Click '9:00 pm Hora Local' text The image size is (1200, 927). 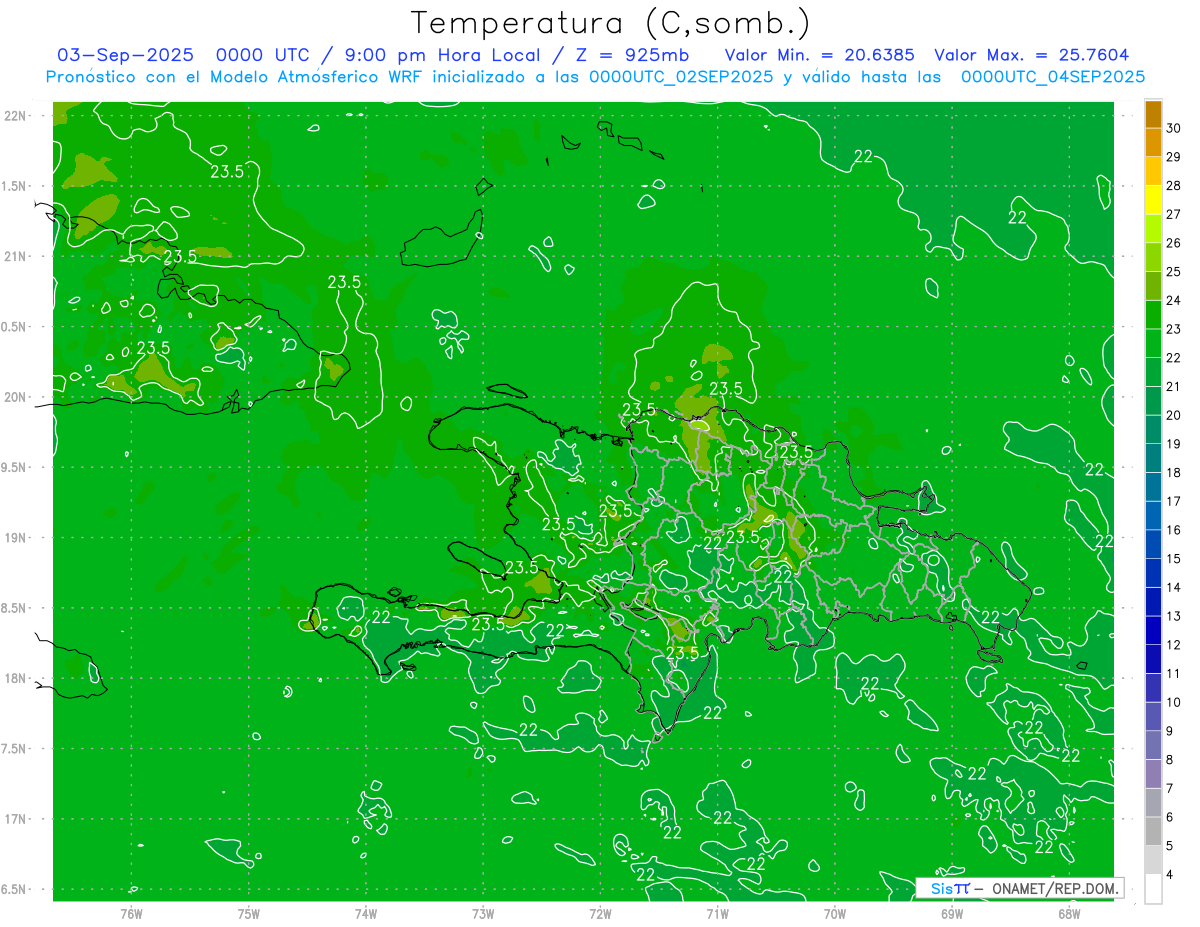pos(440,55)
